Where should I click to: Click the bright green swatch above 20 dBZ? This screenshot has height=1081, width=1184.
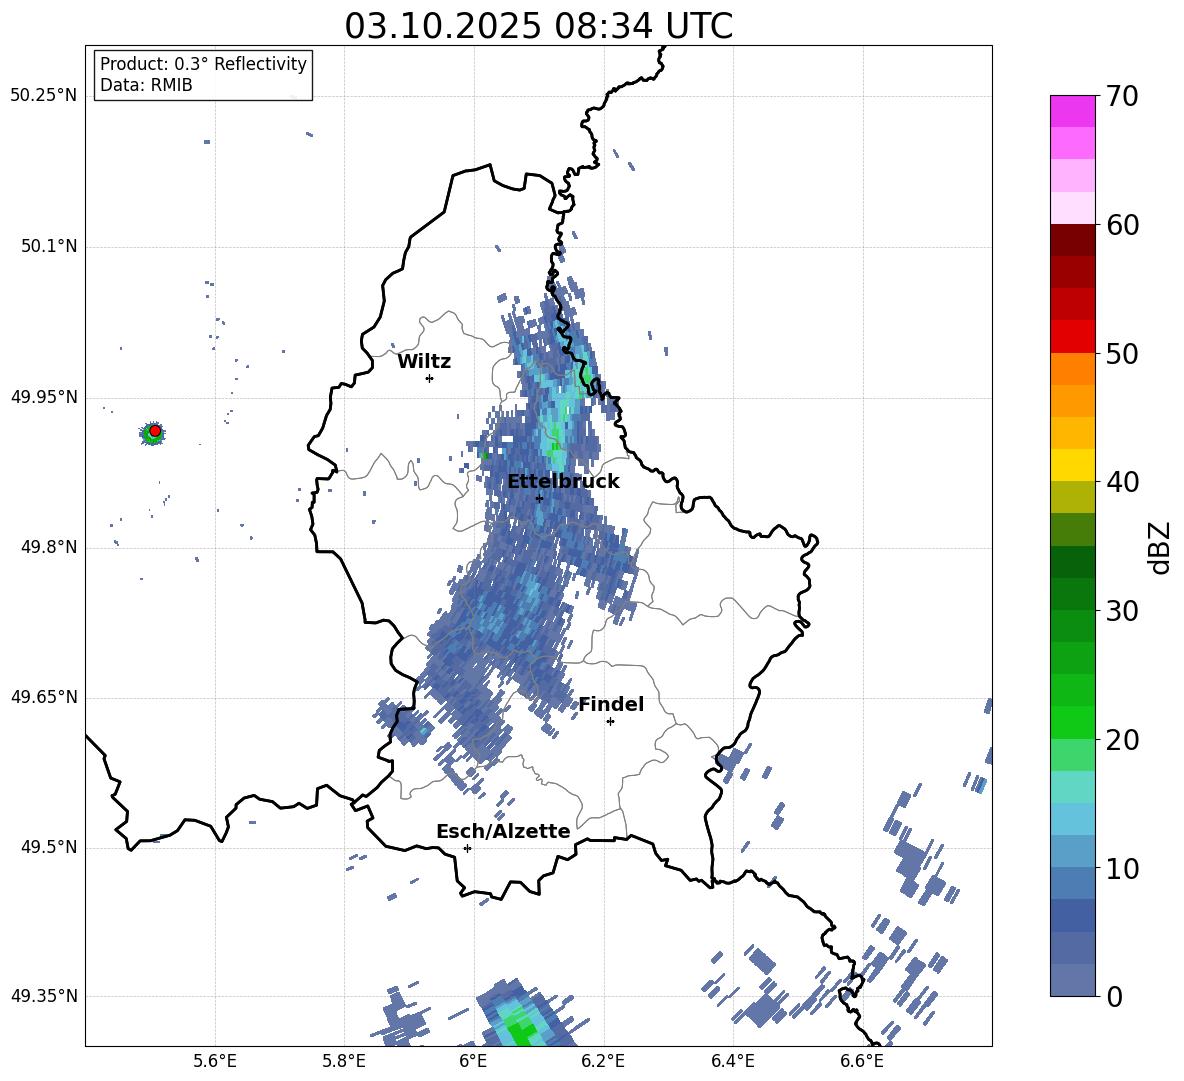coord(1072,722)
